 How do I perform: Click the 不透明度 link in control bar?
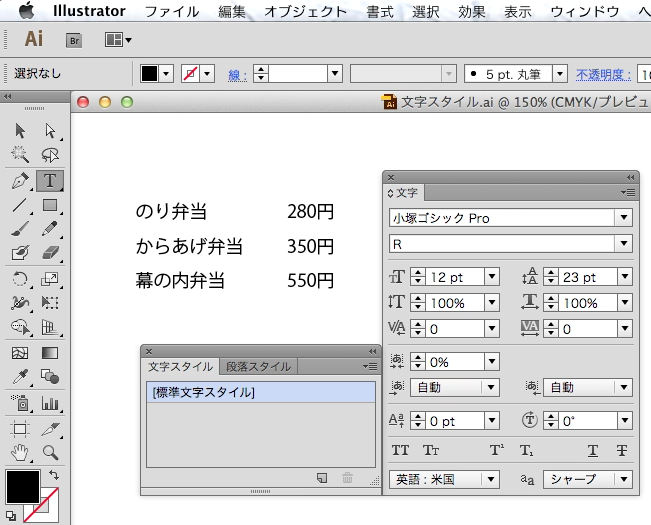pyautogui.click(x=603, y=74)
